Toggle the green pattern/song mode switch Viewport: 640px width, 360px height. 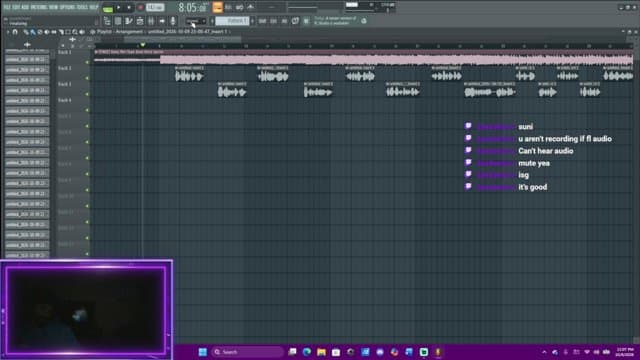(108, 8)
